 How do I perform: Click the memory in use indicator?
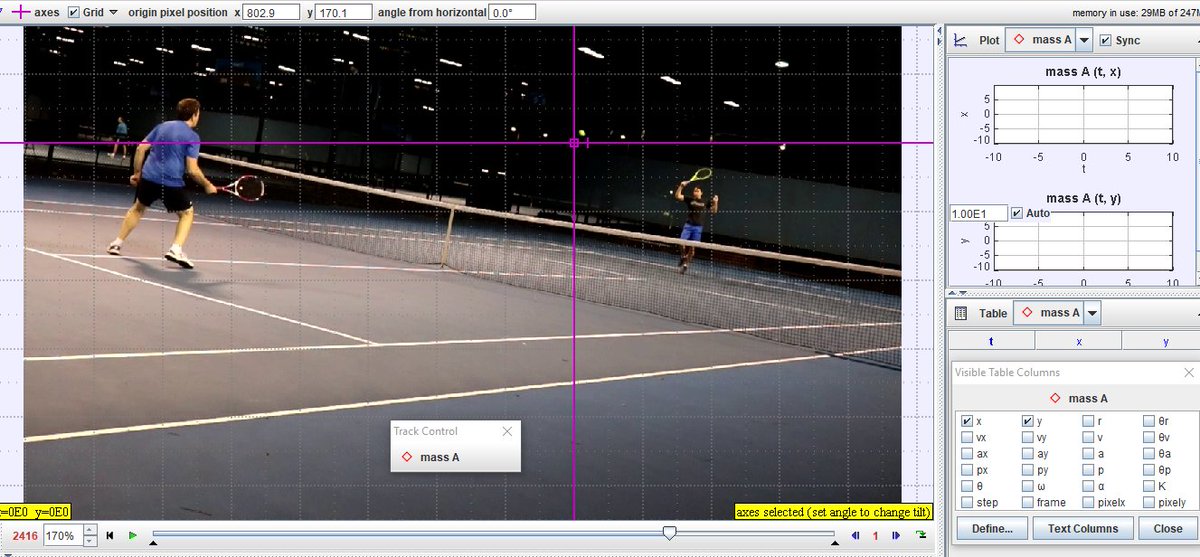1135,12
